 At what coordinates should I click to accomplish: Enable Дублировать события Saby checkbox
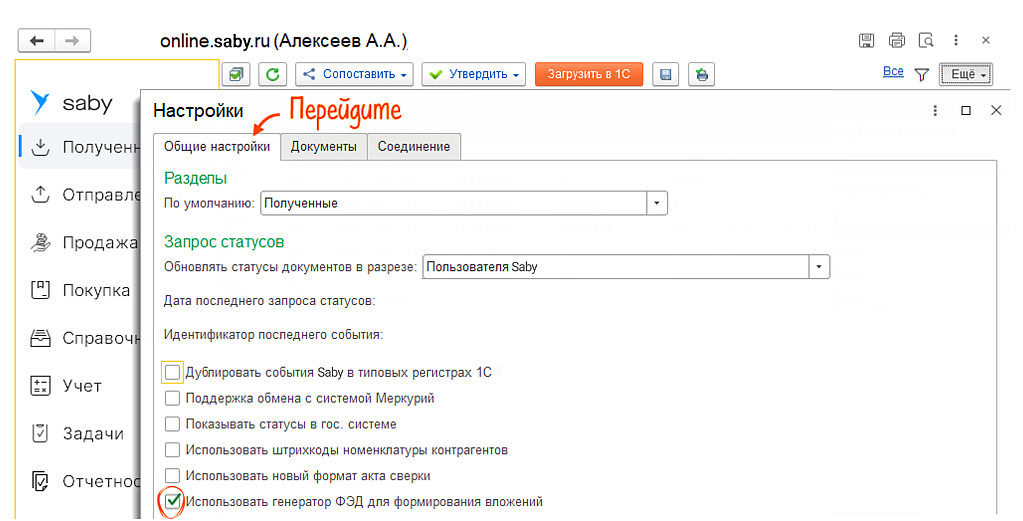point(173,372)
